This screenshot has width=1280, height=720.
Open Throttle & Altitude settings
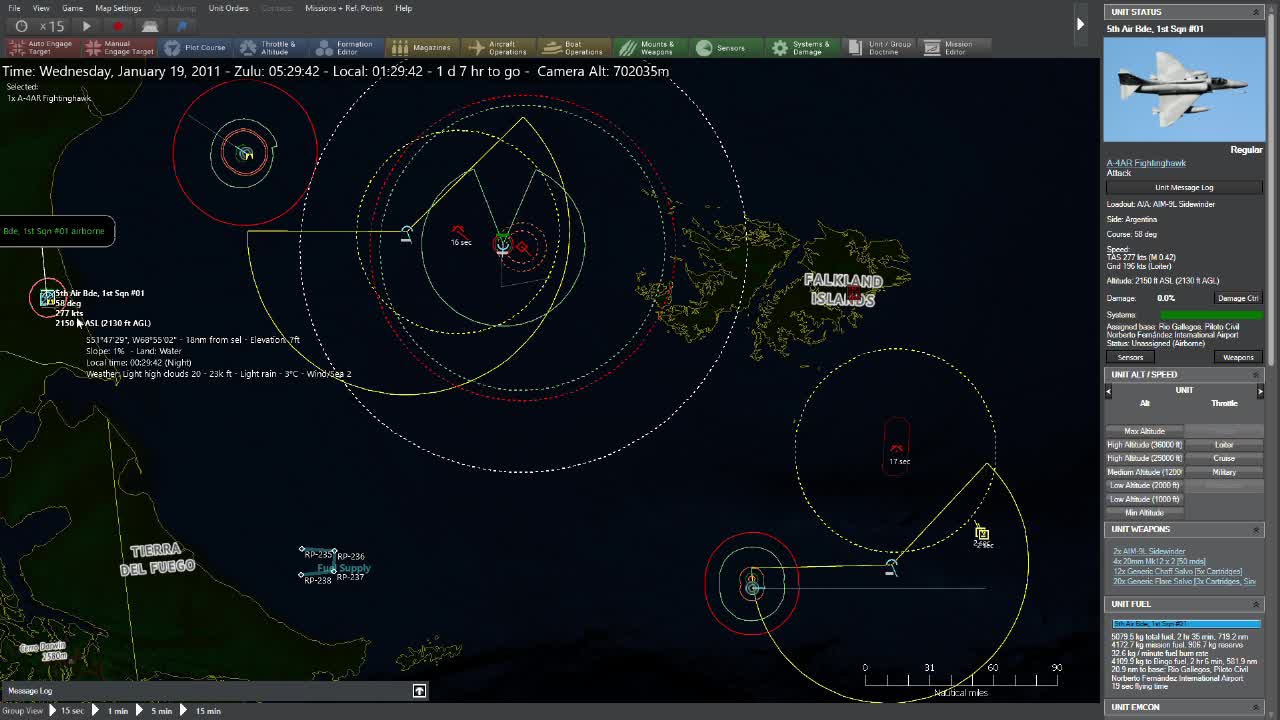click(268, 47)
